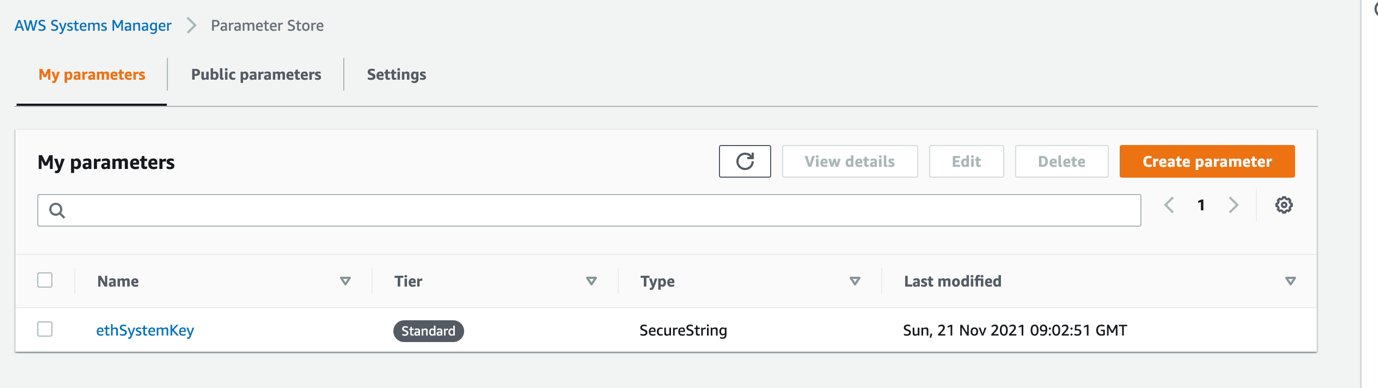
Task: Go to next page arrow
Action: (x=1234, y=205)
